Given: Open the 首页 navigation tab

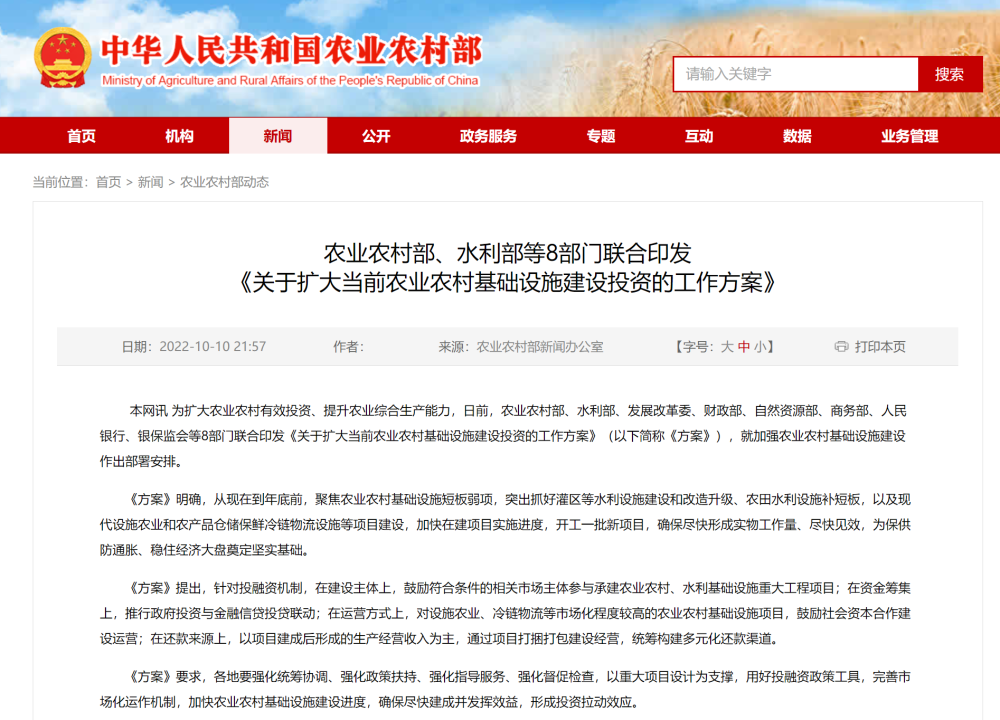Looking at the screenshot, I should pos(82,136).
